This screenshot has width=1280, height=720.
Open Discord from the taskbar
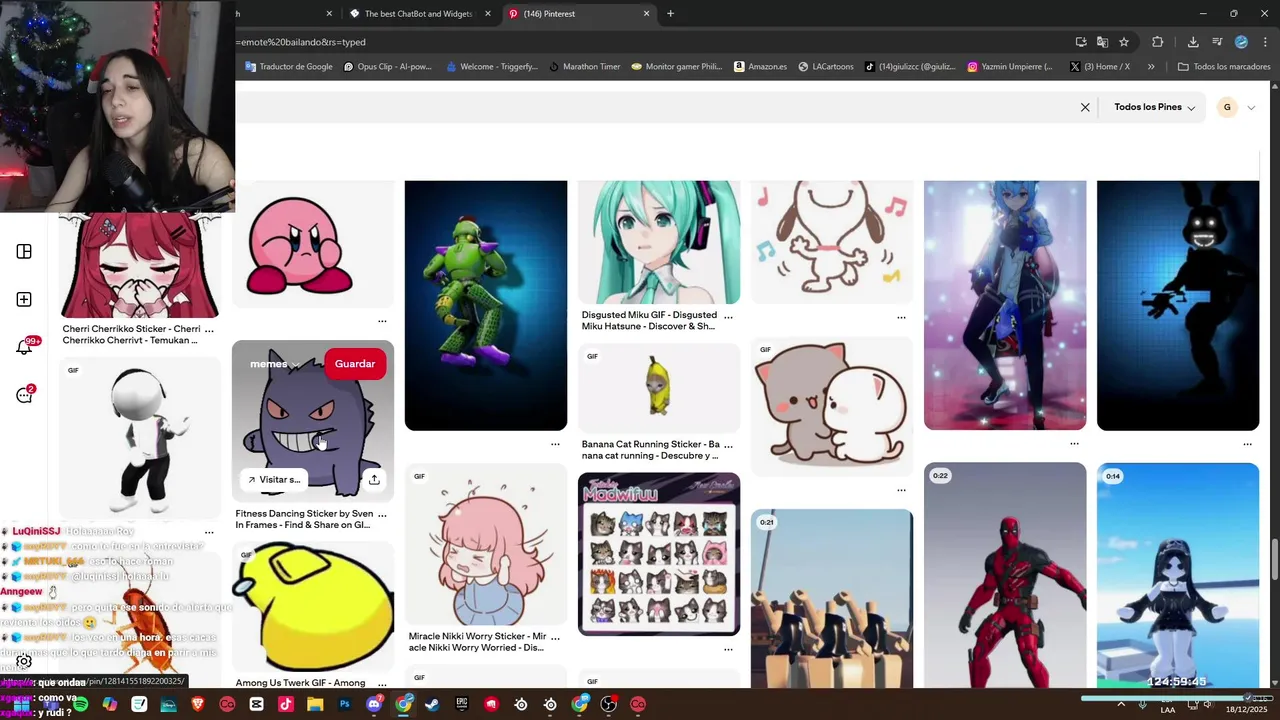click(374, 704)
